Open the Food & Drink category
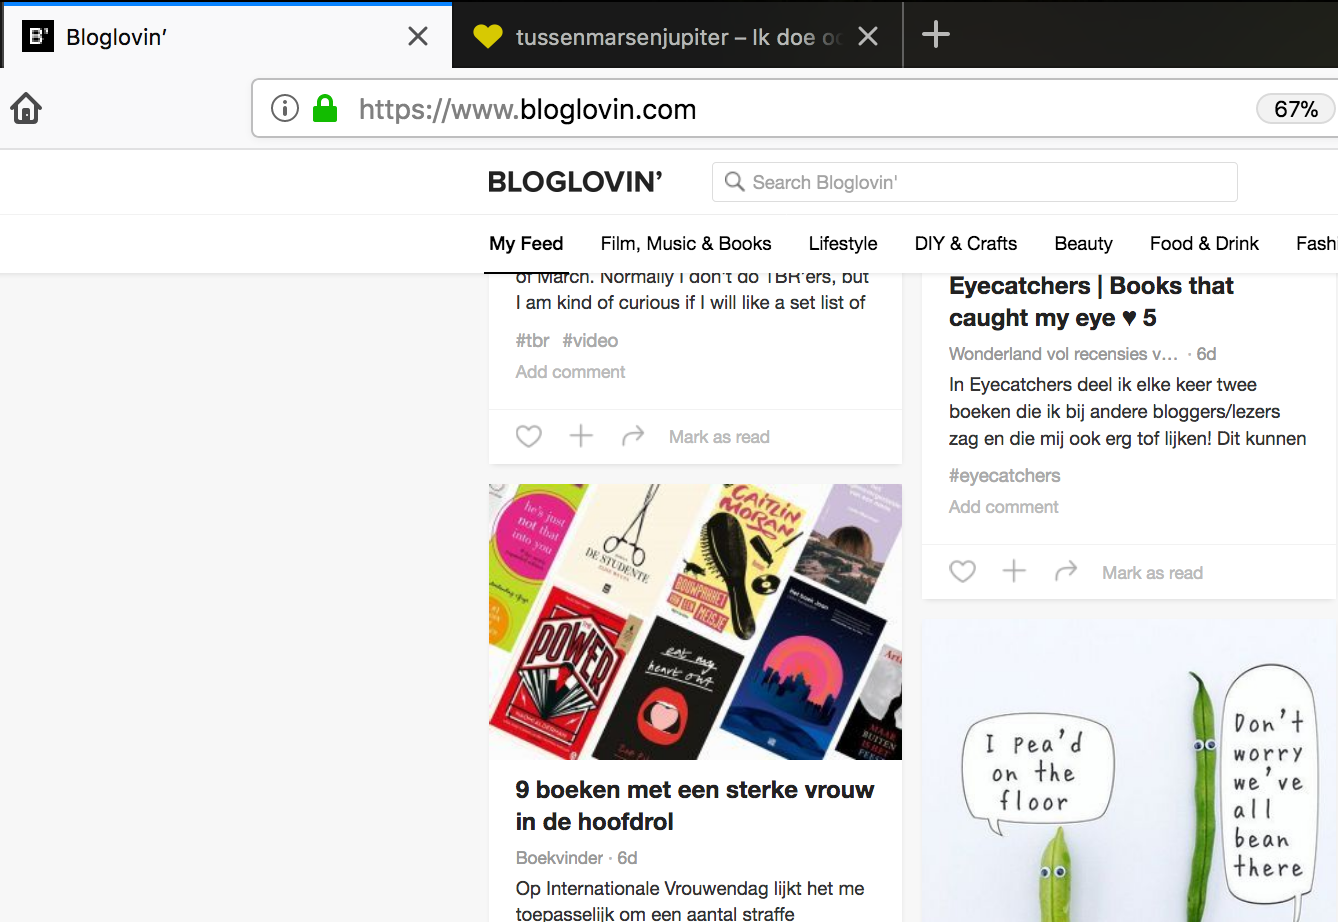 tap(1204, 244)
